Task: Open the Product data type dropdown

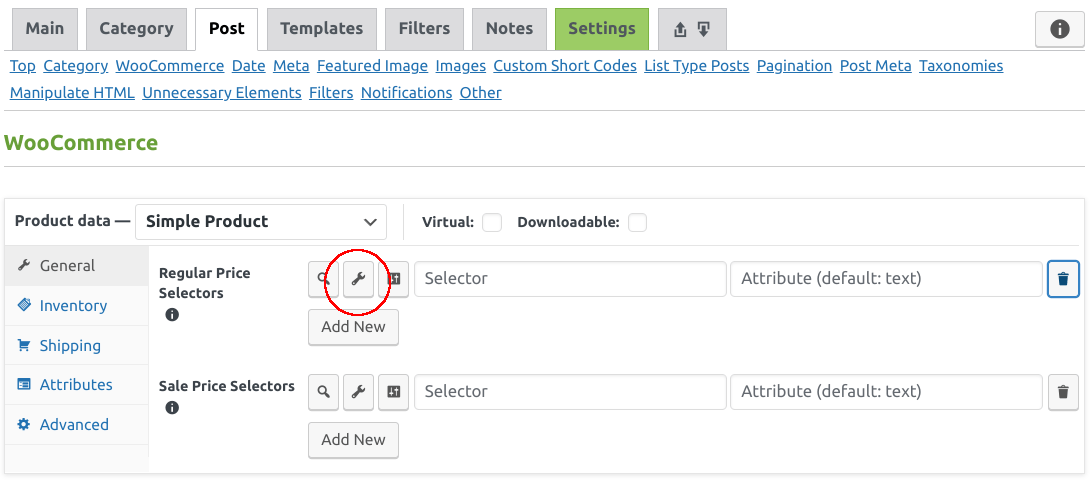Action: point(261,222)
